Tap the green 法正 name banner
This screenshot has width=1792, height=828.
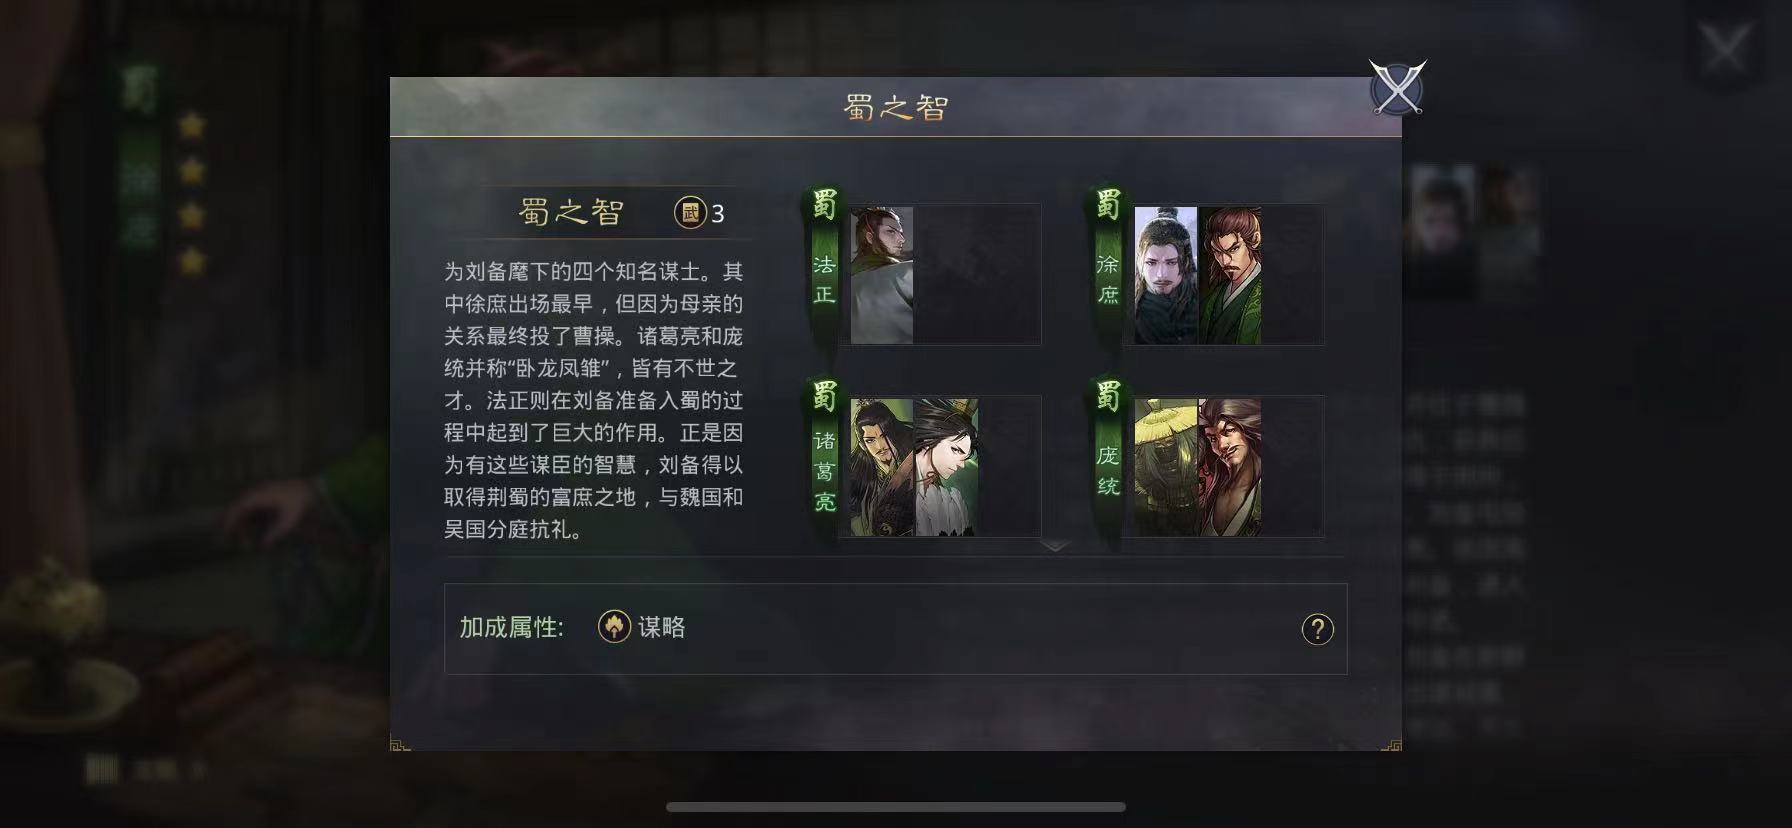[x=824, y=265]
